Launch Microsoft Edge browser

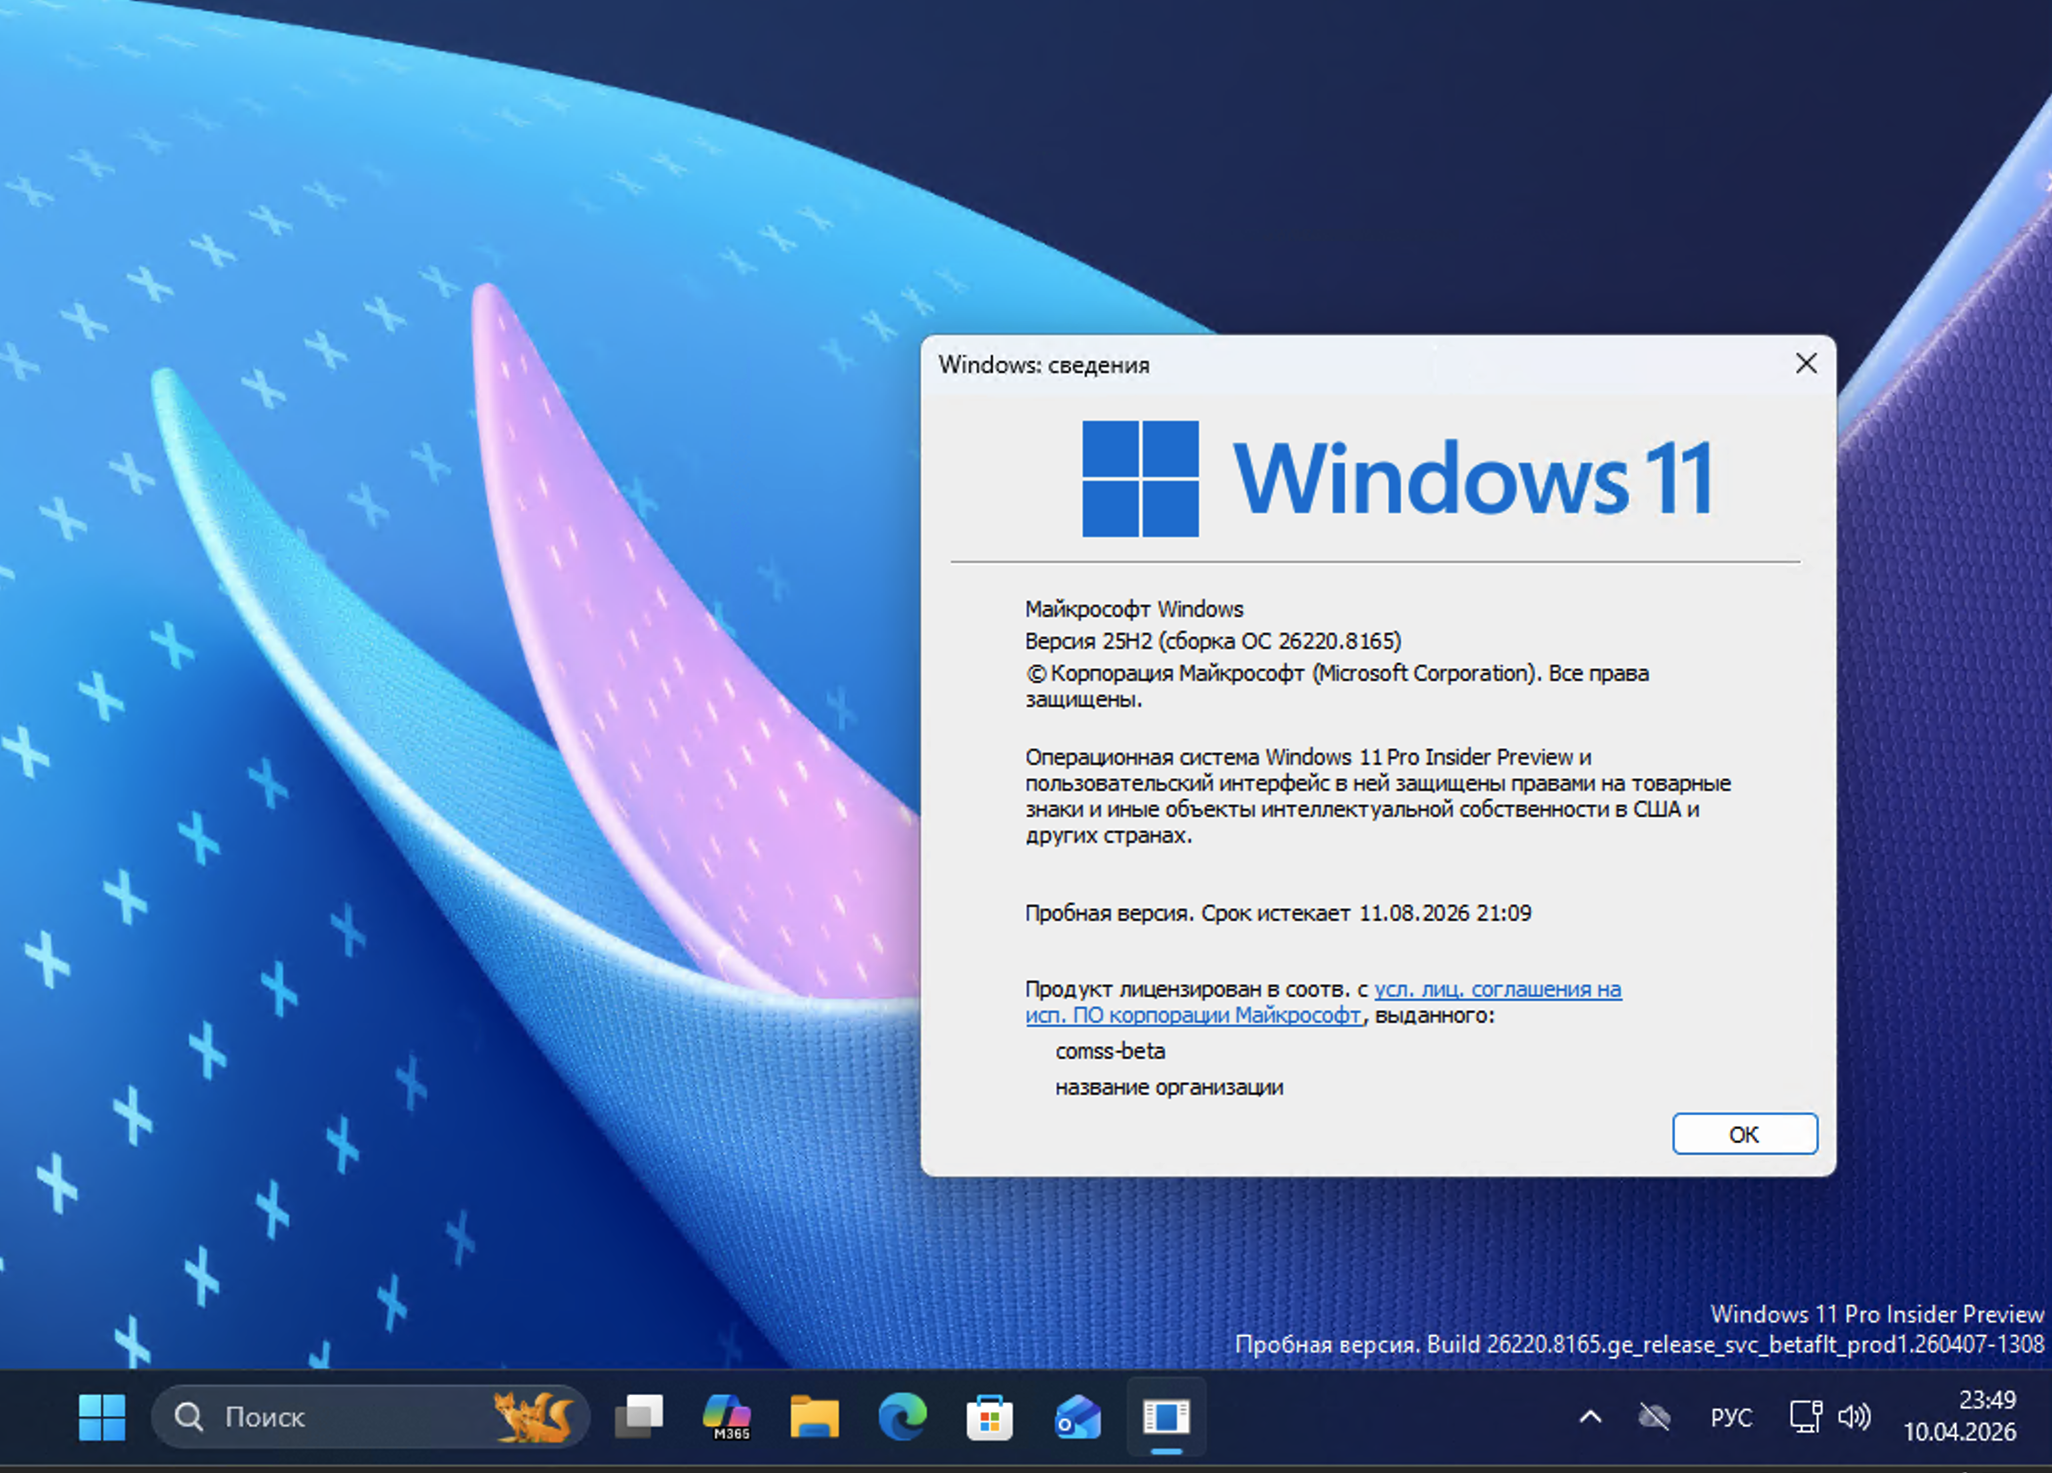[905, 1417]
